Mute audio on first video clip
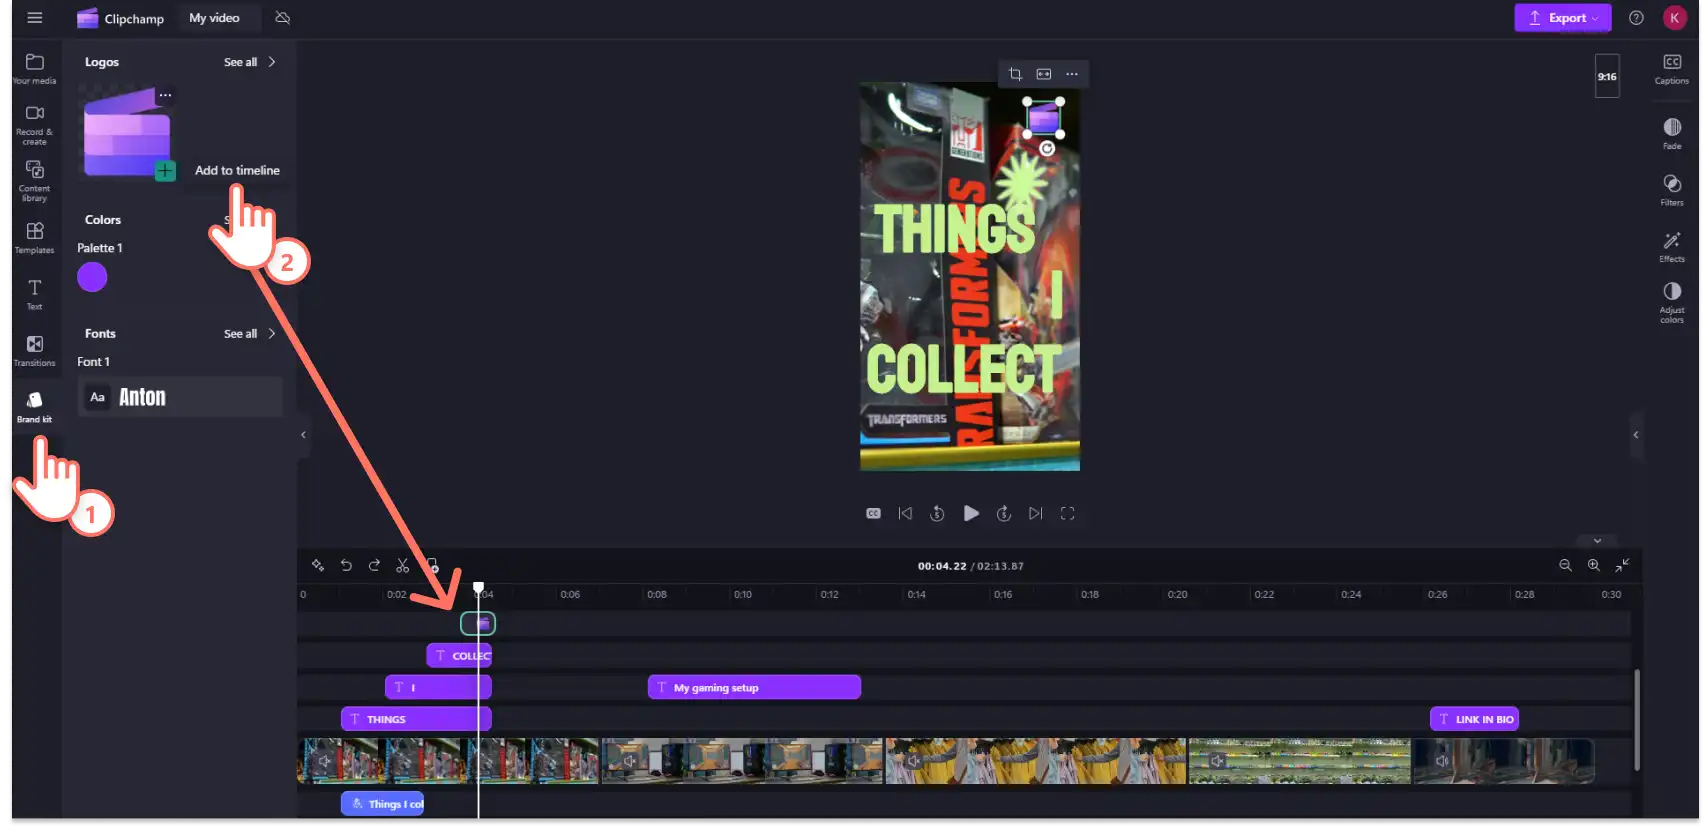The image size is (1703, 827). 324,761
